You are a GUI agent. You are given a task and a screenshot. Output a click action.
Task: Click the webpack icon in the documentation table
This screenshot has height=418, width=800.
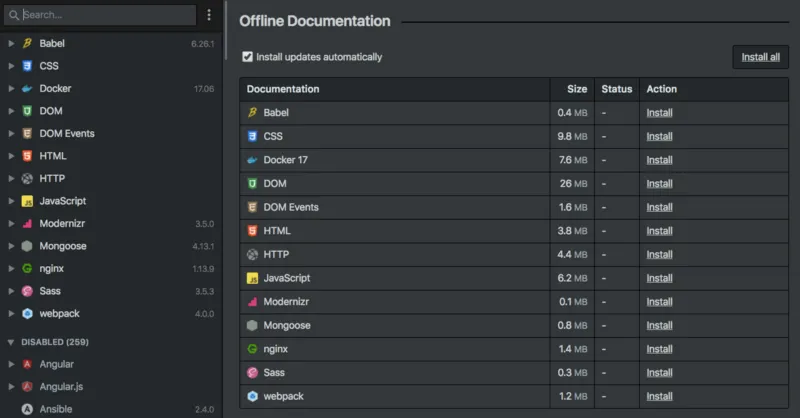pos(252,396)
